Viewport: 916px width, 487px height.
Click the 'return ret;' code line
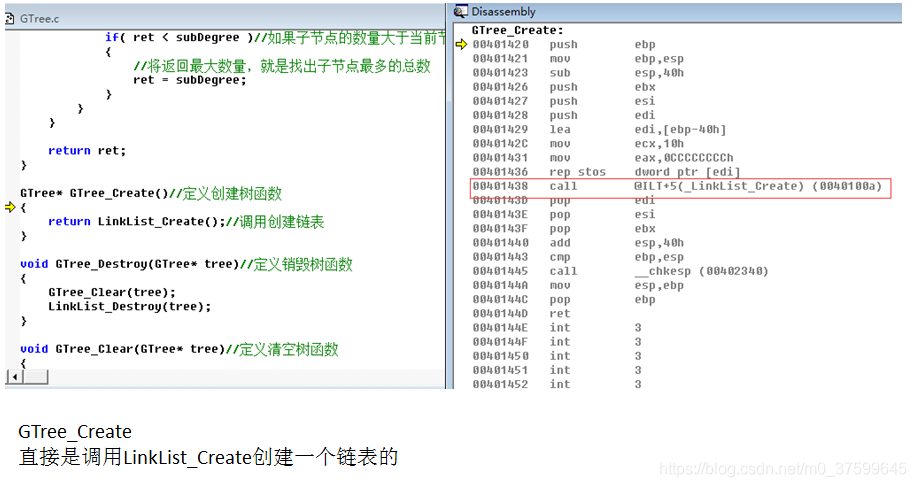(x=87, y=151)
